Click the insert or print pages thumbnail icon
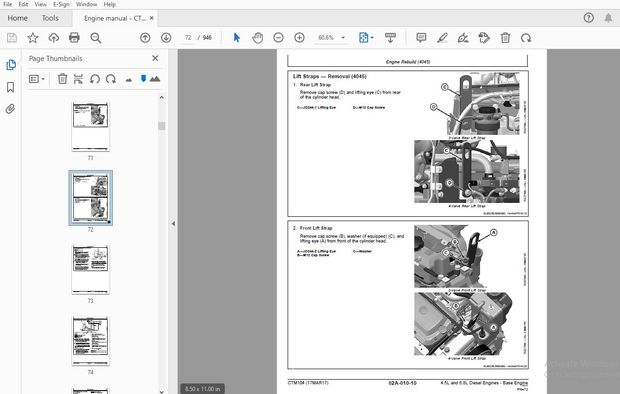The image size is (620, 394). click(78, 79)
